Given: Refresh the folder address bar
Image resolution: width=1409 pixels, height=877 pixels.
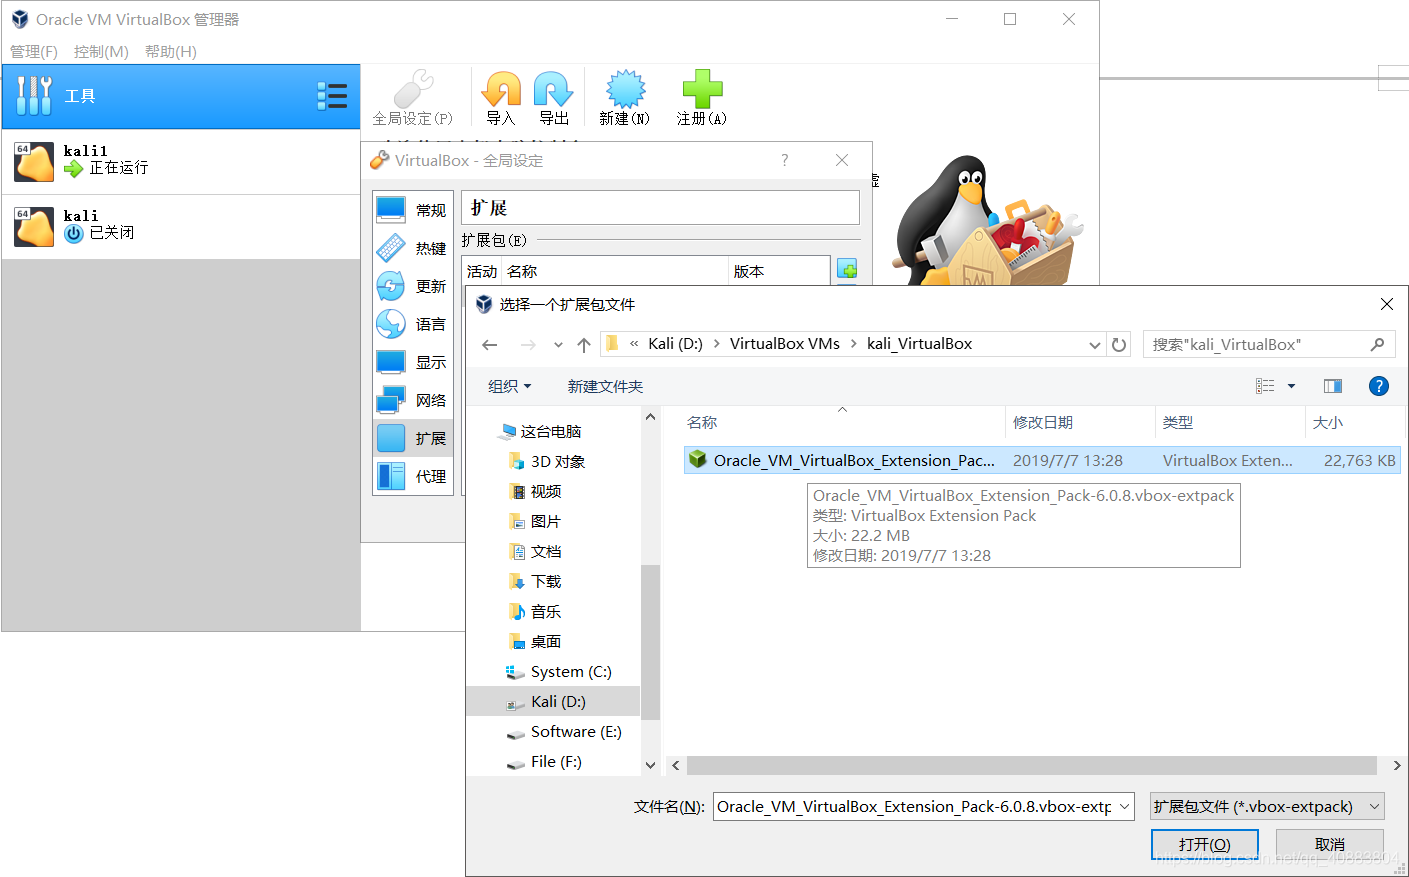Looking at the screenshot, I should (x=1119, y=345).
